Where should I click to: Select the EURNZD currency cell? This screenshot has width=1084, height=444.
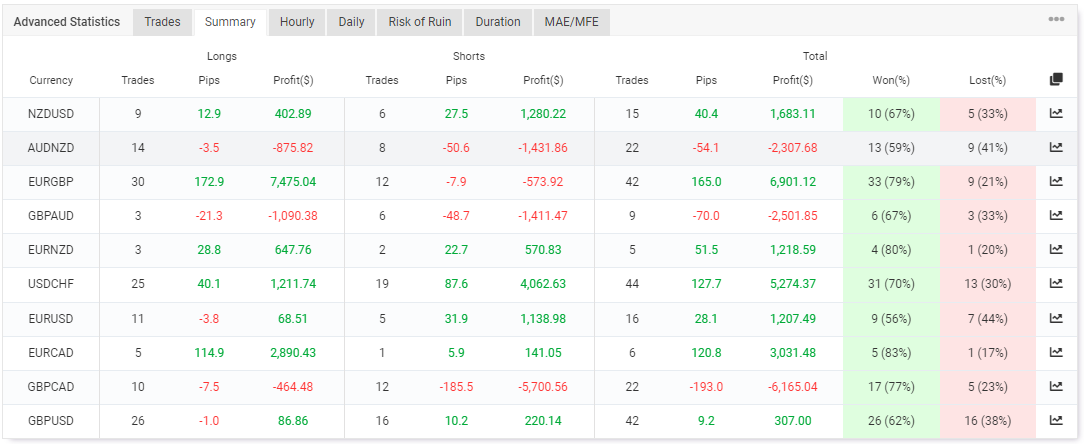tap(51, 250)
